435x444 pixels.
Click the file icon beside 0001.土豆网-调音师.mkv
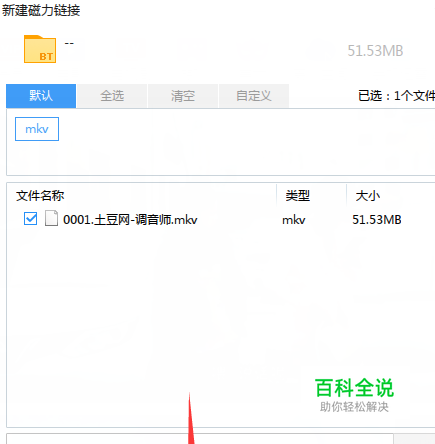pos(51,218)
